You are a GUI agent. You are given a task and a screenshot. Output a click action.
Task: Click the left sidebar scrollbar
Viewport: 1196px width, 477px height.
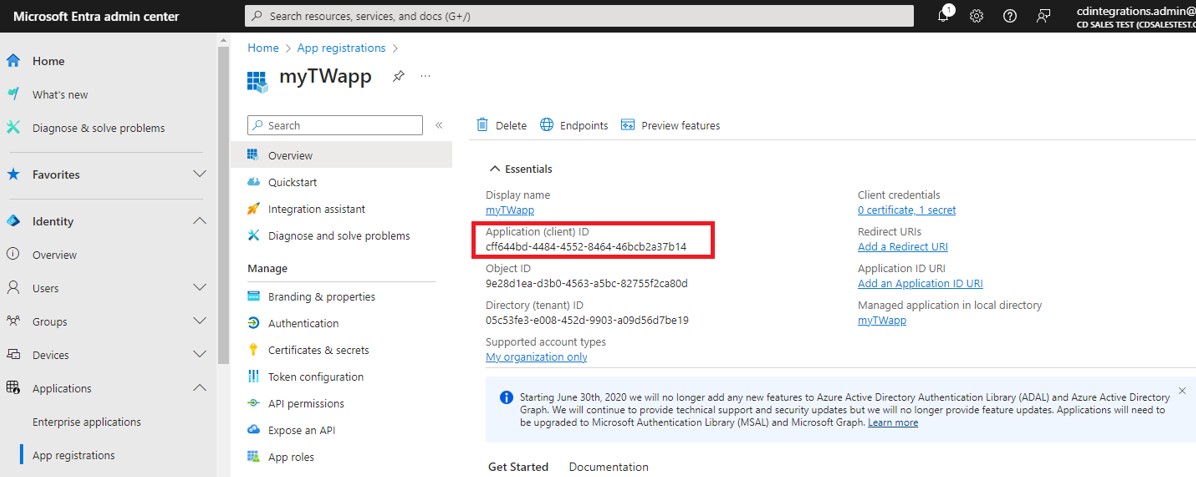point(223,206)
